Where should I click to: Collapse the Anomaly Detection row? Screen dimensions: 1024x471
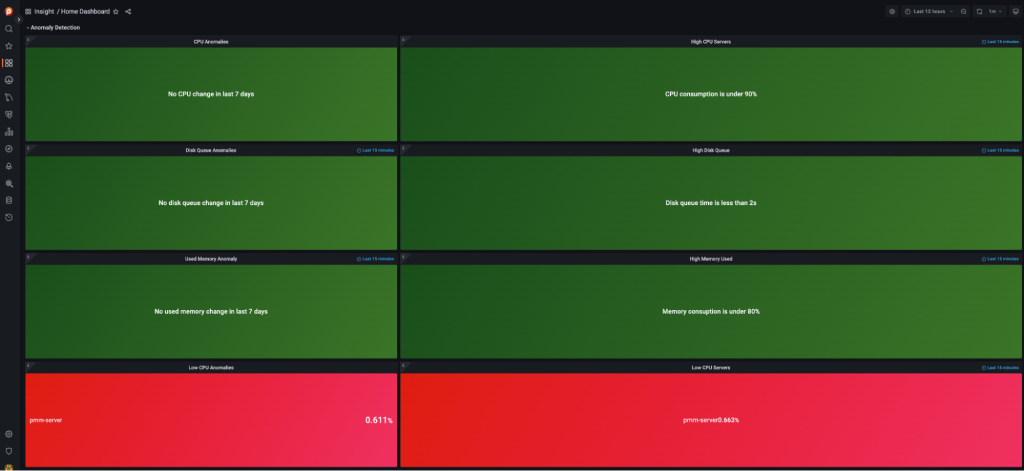pos(53,27)
